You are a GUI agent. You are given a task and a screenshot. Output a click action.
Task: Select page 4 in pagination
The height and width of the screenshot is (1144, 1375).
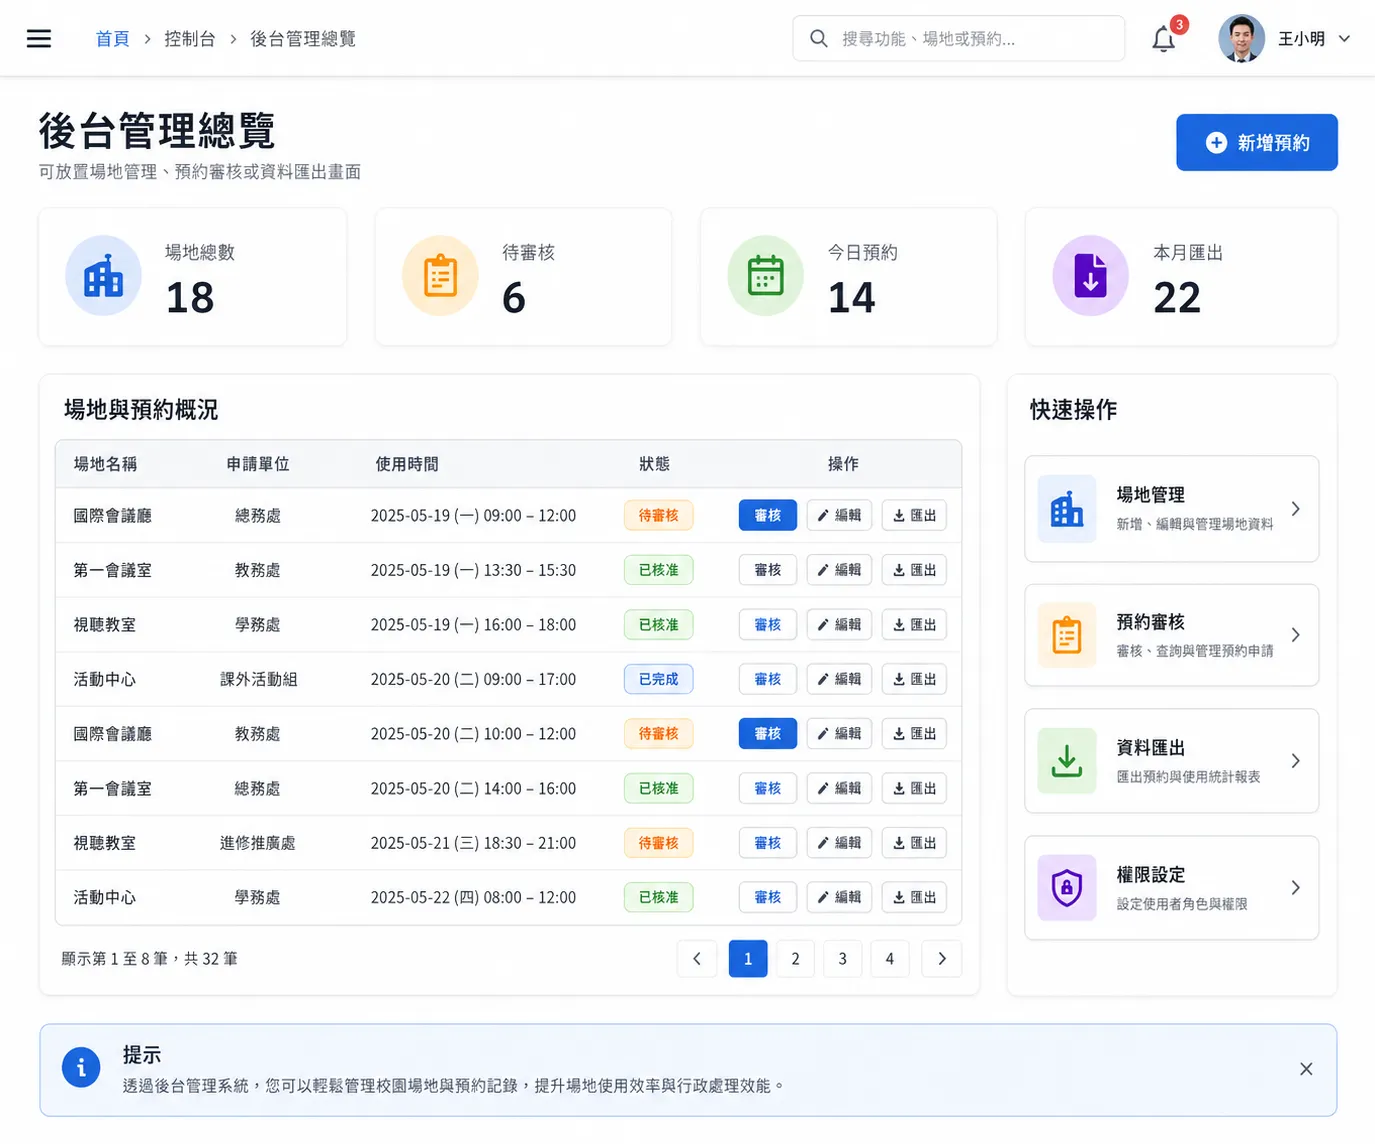889,958
